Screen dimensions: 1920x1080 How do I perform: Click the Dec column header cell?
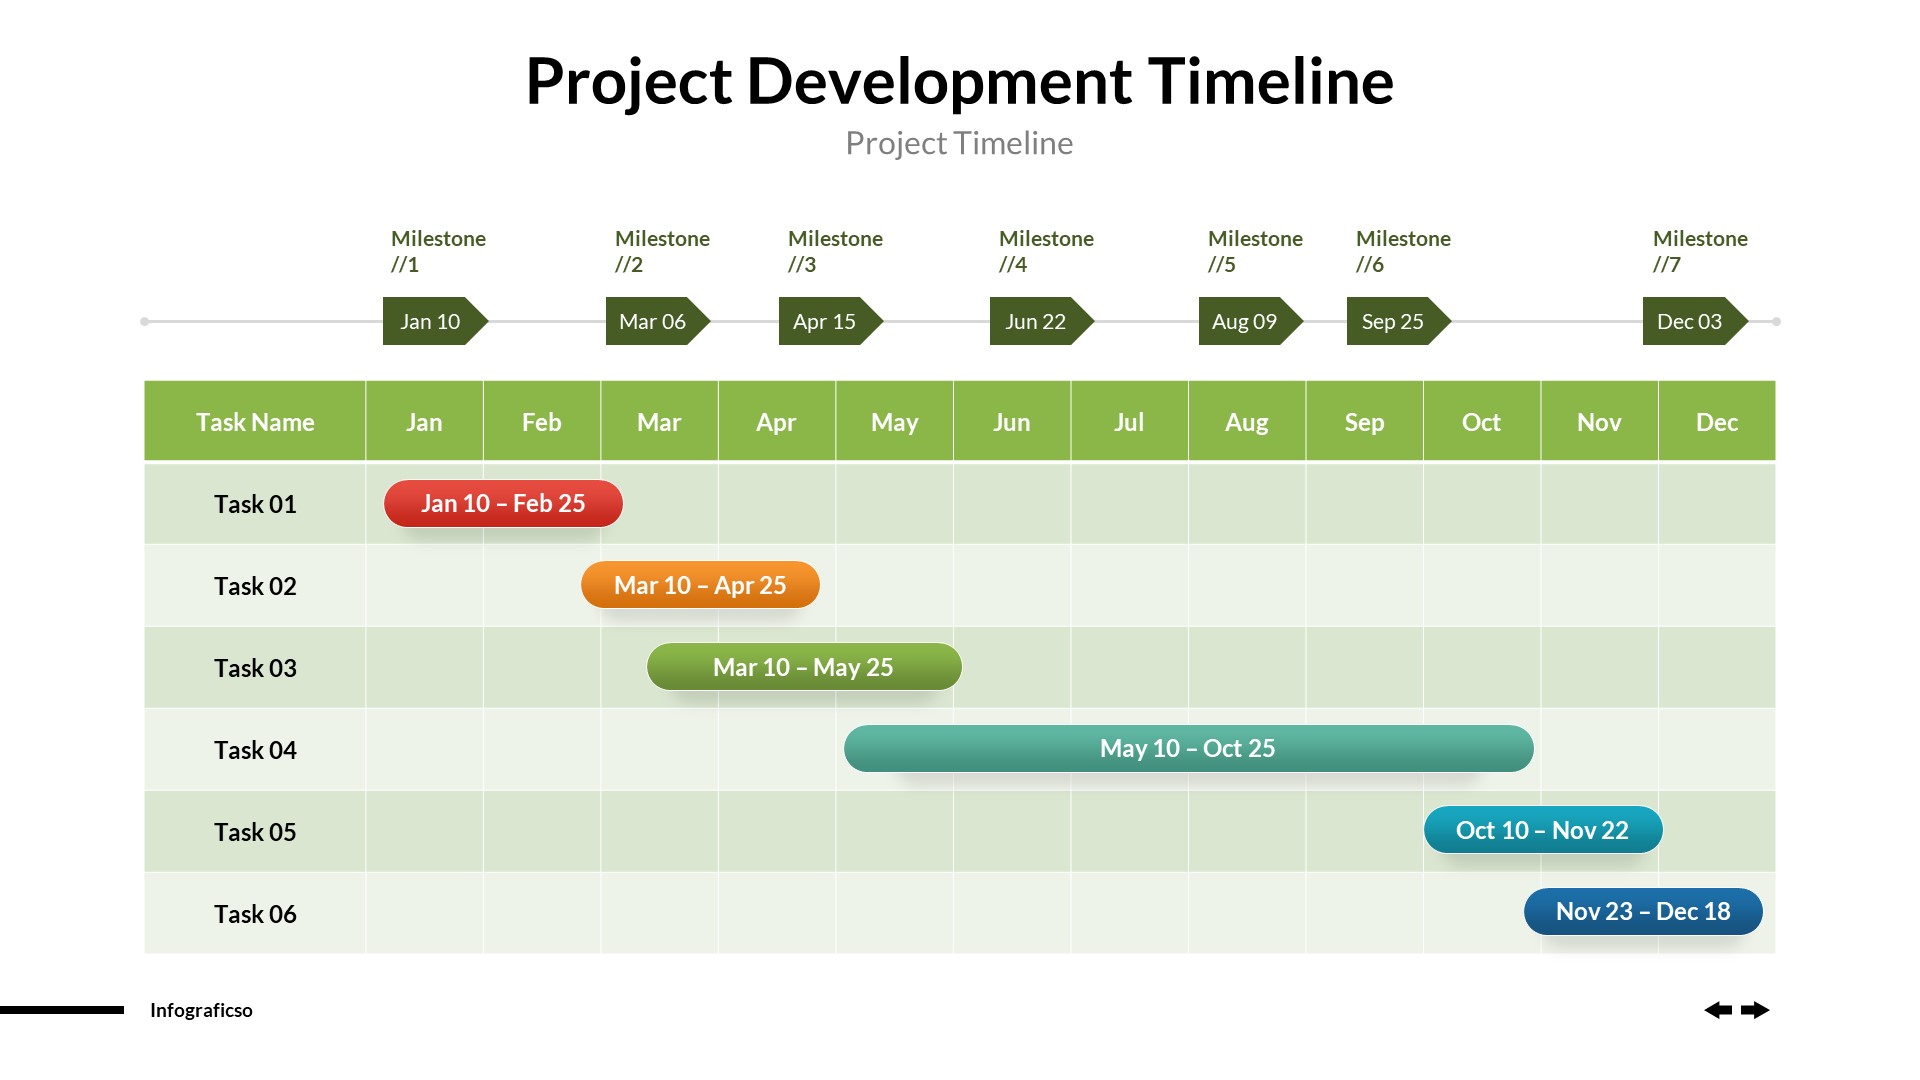(1716, 421)
